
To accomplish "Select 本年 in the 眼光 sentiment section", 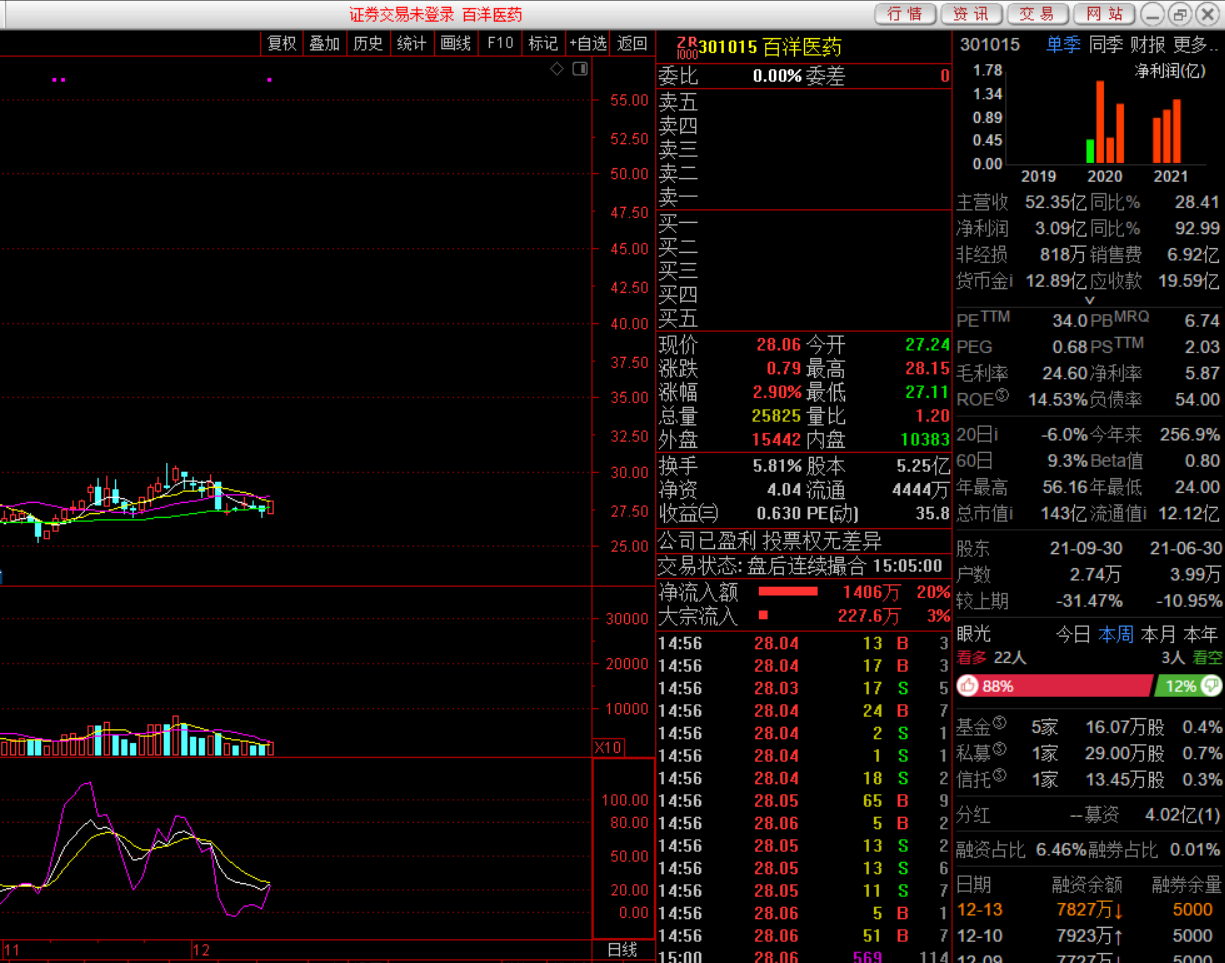I will pos(1200,634).
